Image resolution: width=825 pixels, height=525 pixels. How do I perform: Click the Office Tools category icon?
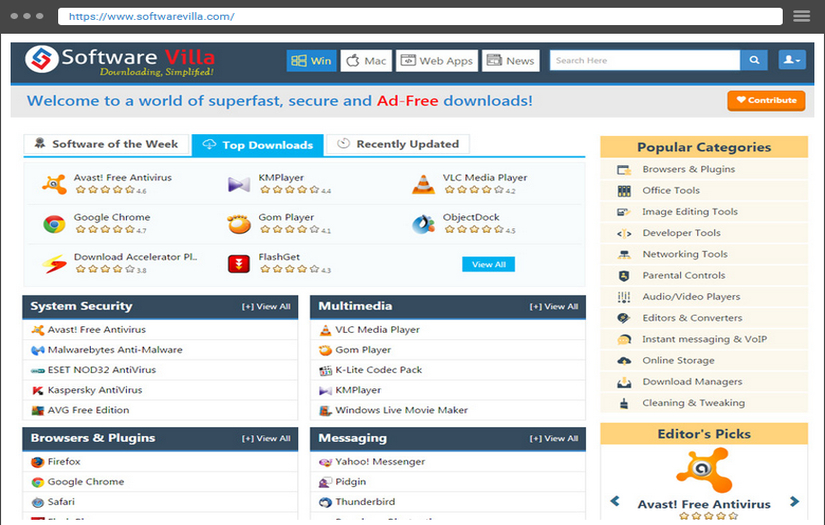coord(624,191)
